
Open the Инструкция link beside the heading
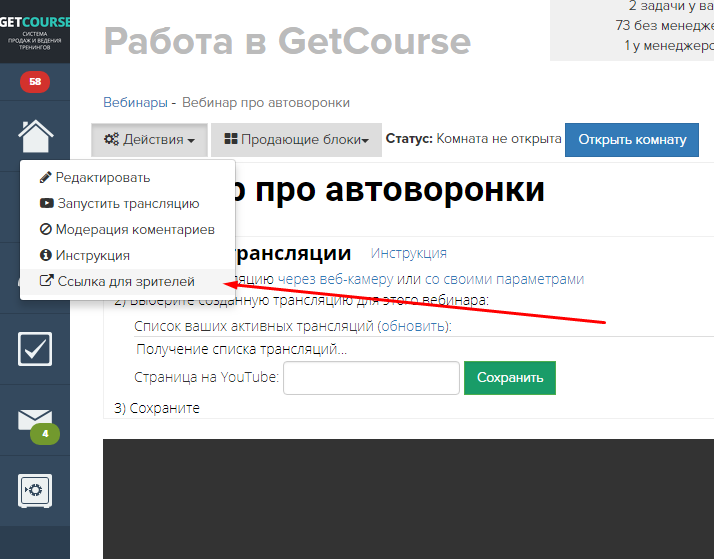[408, 253]
